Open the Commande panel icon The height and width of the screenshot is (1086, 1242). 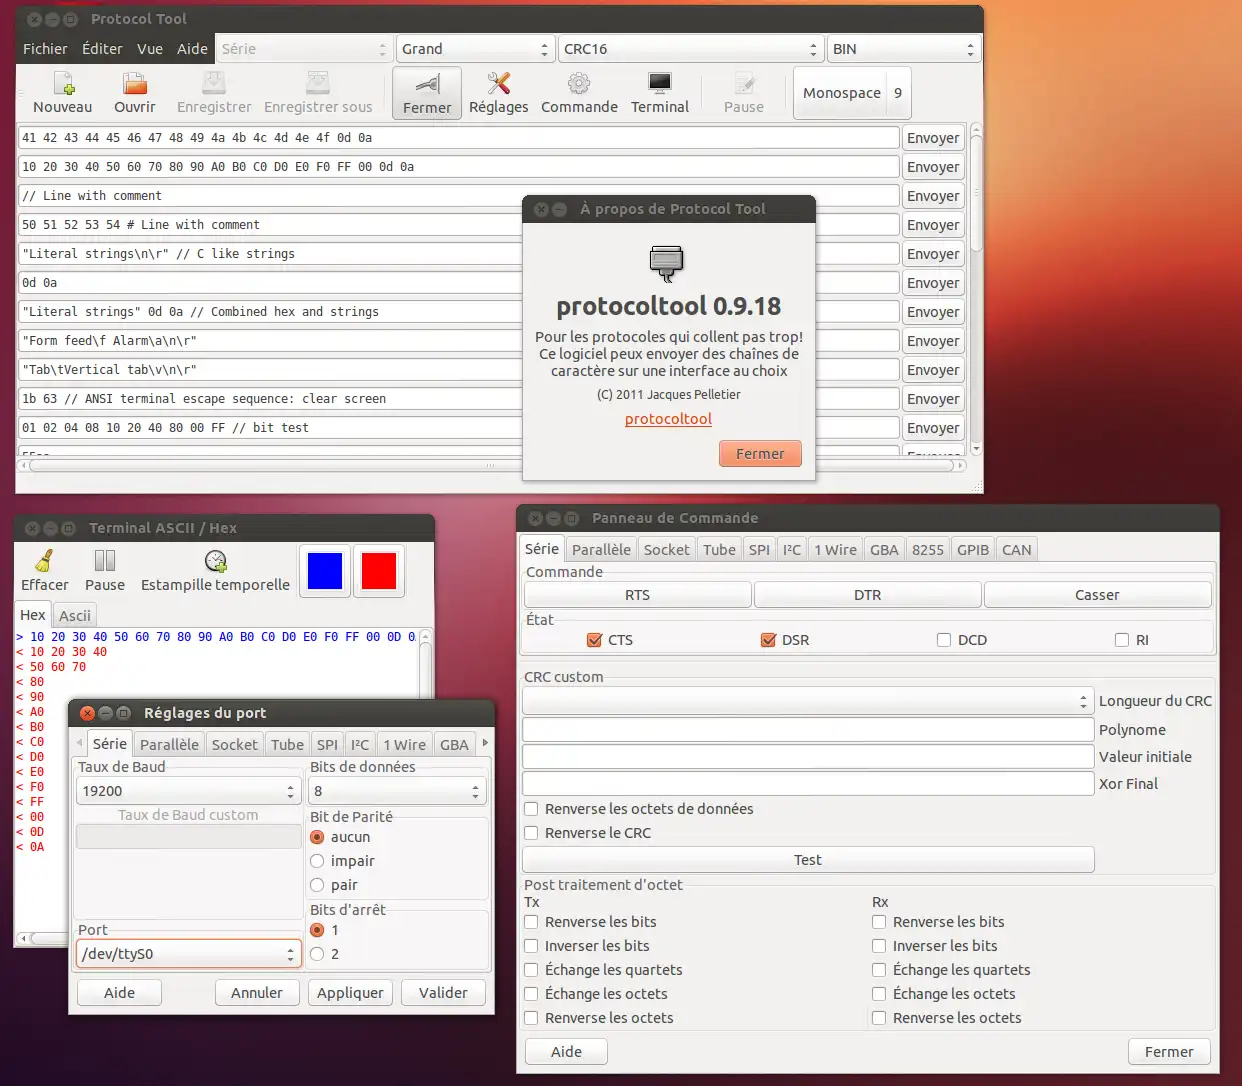[579, 93]
